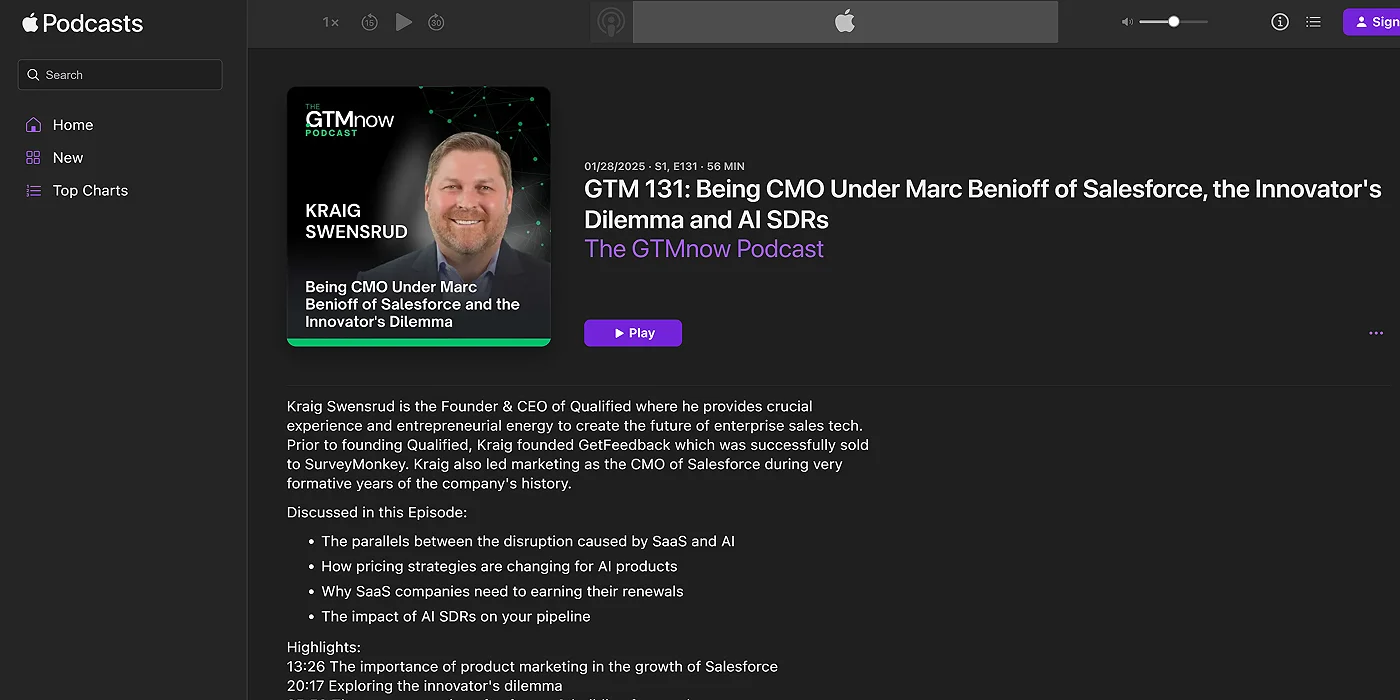Play the GTM 131 episode
This screenshot has width=1400, height=700.
click(633, 333)
